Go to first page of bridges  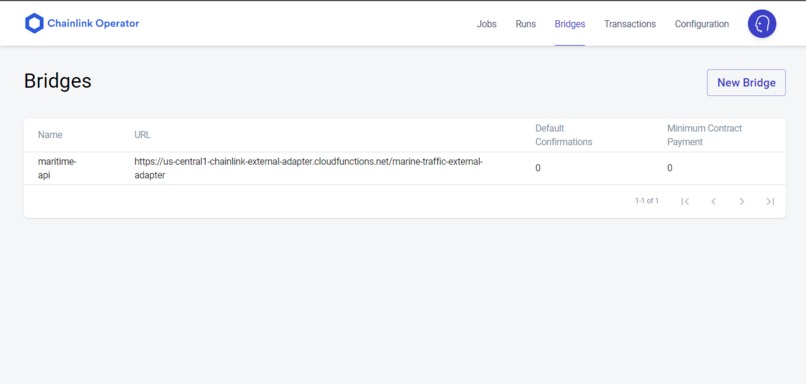pos(685,202)
